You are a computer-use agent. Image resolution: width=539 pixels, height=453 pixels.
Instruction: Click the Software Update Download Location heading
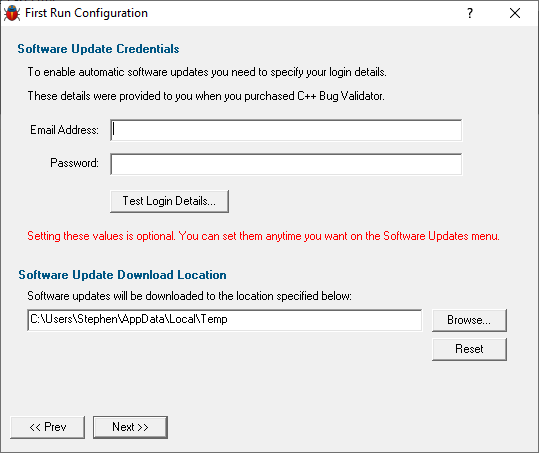pyautogui.click(x=122, y=275)
